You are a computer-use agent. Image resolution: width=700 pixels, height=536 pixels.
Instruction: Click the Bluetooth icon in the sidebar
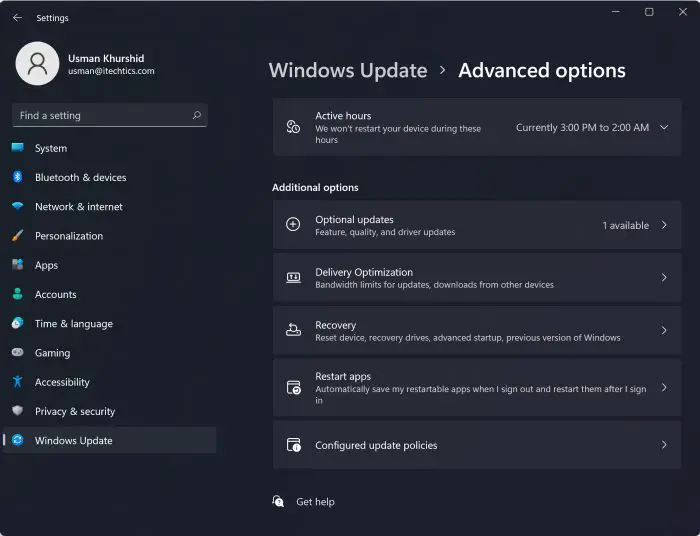coord(17,177)
